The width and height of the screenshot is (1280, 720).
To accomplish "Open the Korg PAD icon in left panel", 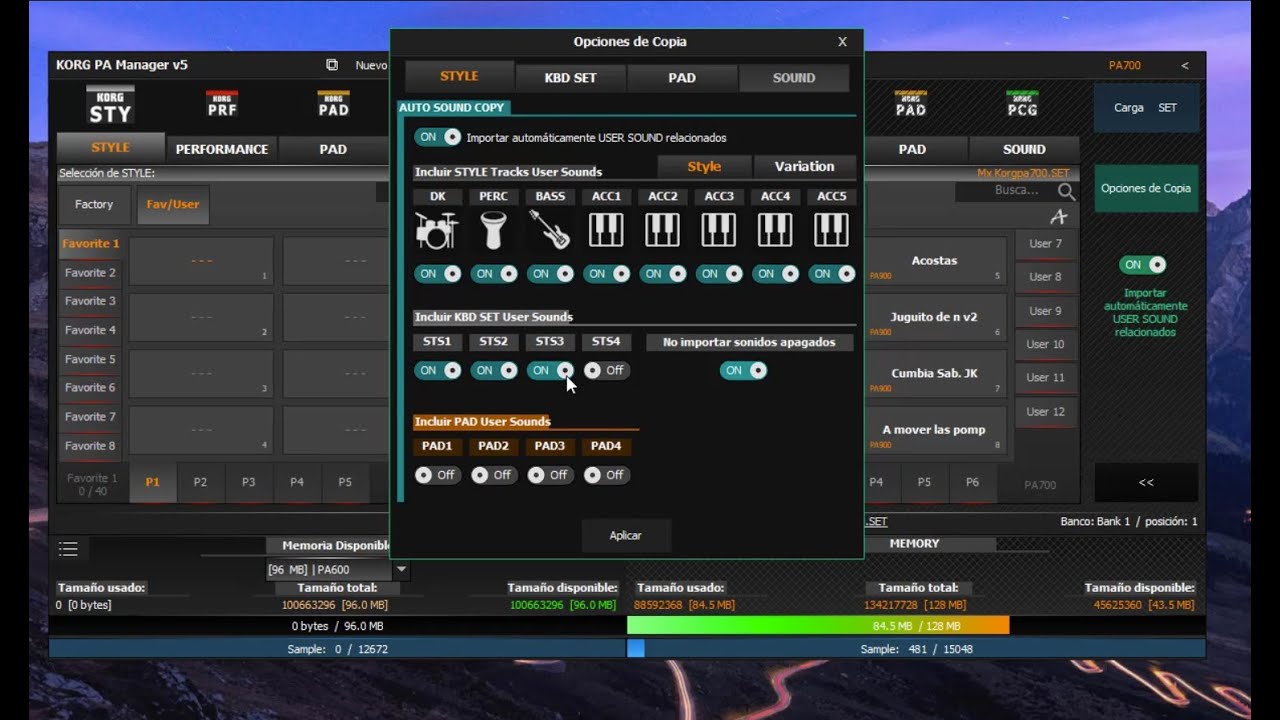I will coord(333,104).
